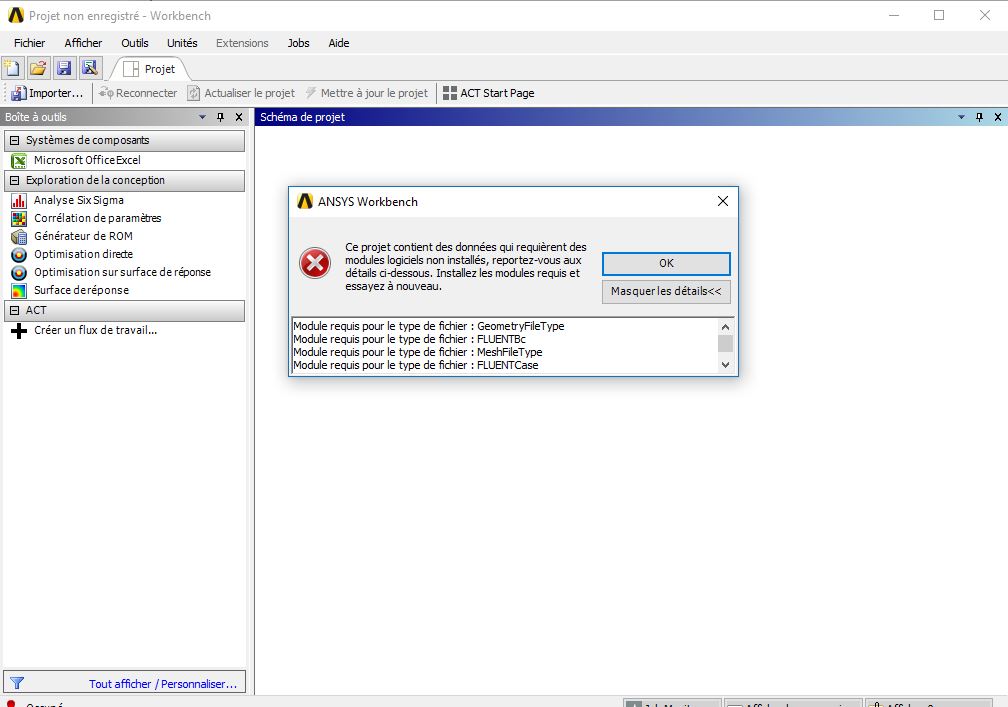Select Analyse Six Sigma item text
Viewport: 1008px width, 707px height.
click(x=78, y=201)
